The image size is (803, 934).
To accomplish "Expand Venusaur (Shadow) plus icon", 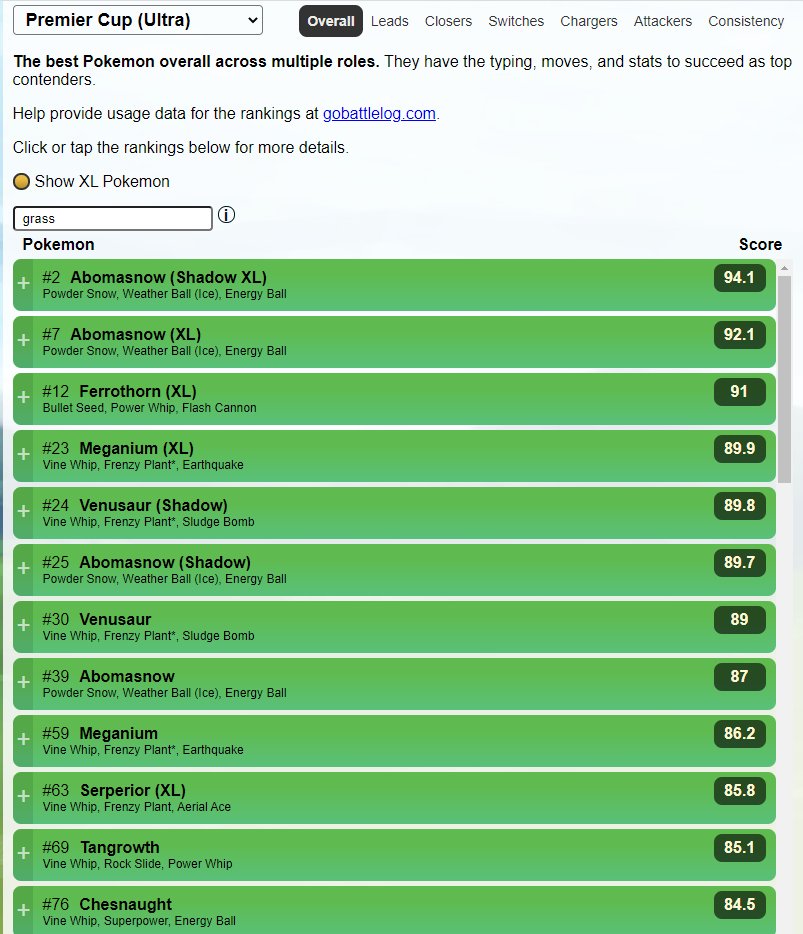I will tap(23, 511).
